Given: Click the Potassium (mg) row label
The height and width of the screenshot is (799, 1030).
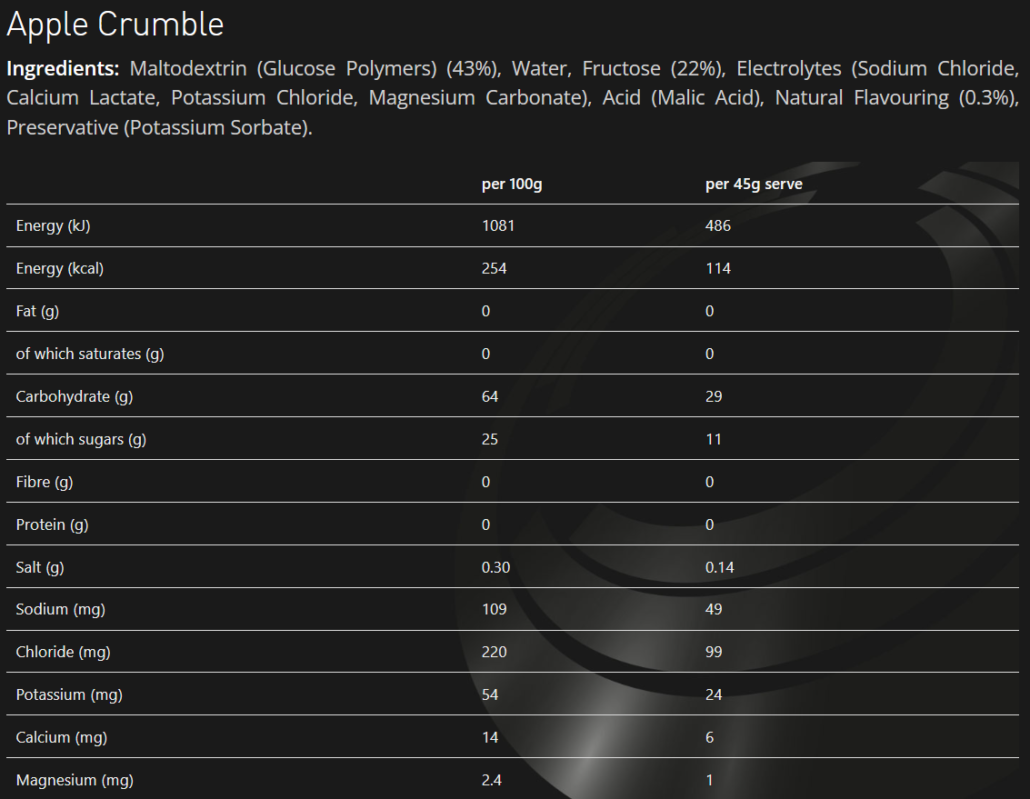Looking at the screenshot, I should [x=69, y=694].
